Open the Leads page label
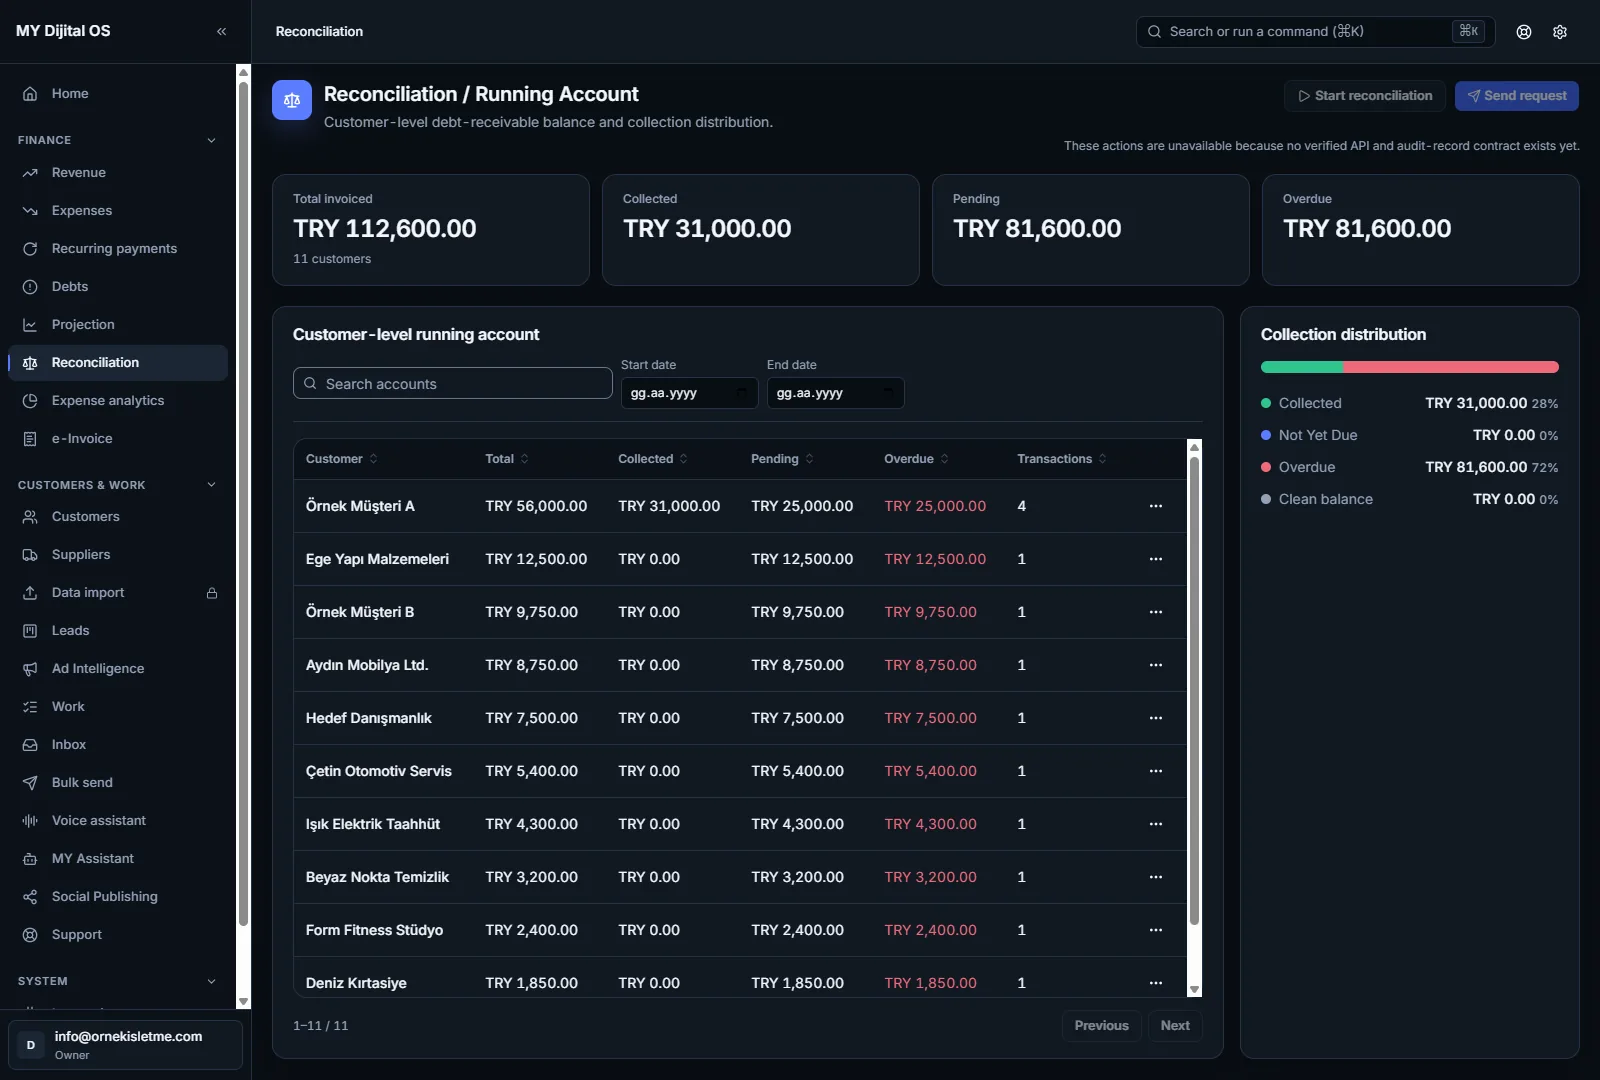Screen dimensions: 1600x1080 pyautogui.click(x=71, y=631)
